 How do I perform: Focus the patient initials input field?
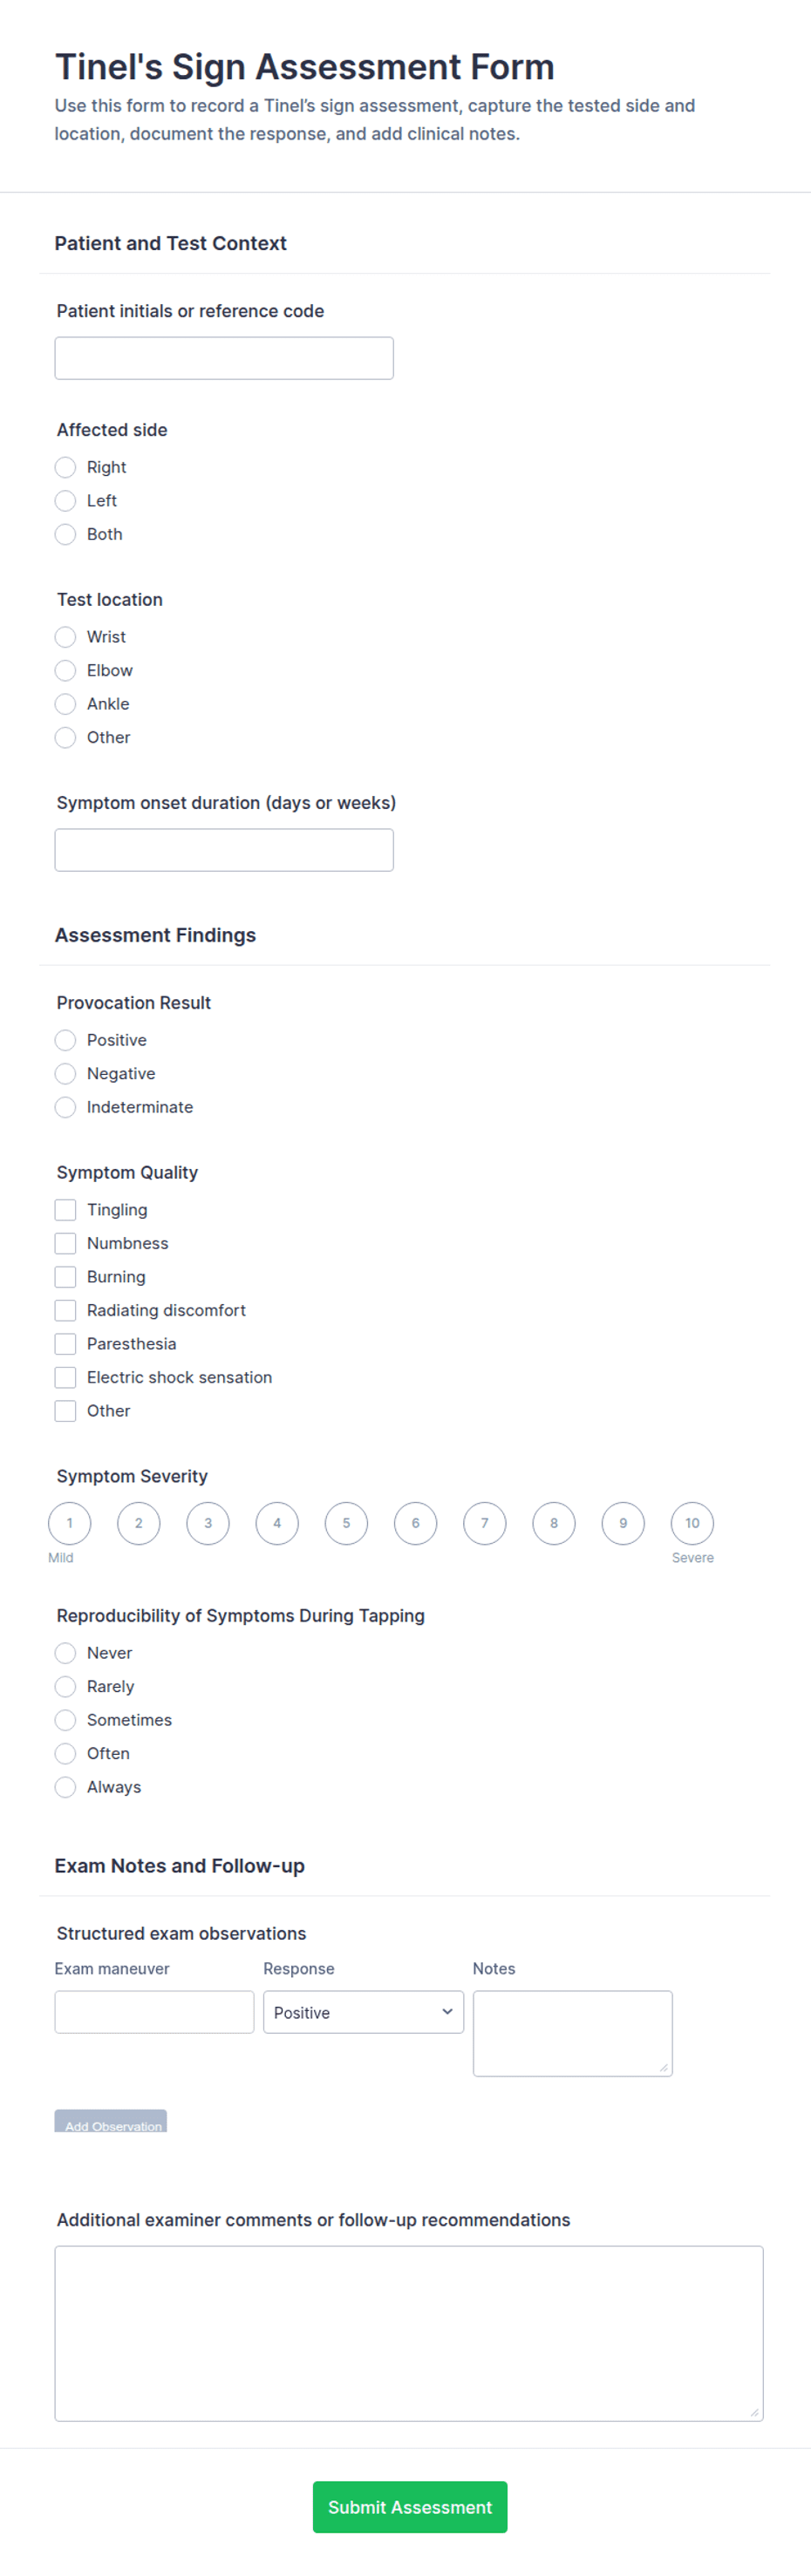point(224,358)
